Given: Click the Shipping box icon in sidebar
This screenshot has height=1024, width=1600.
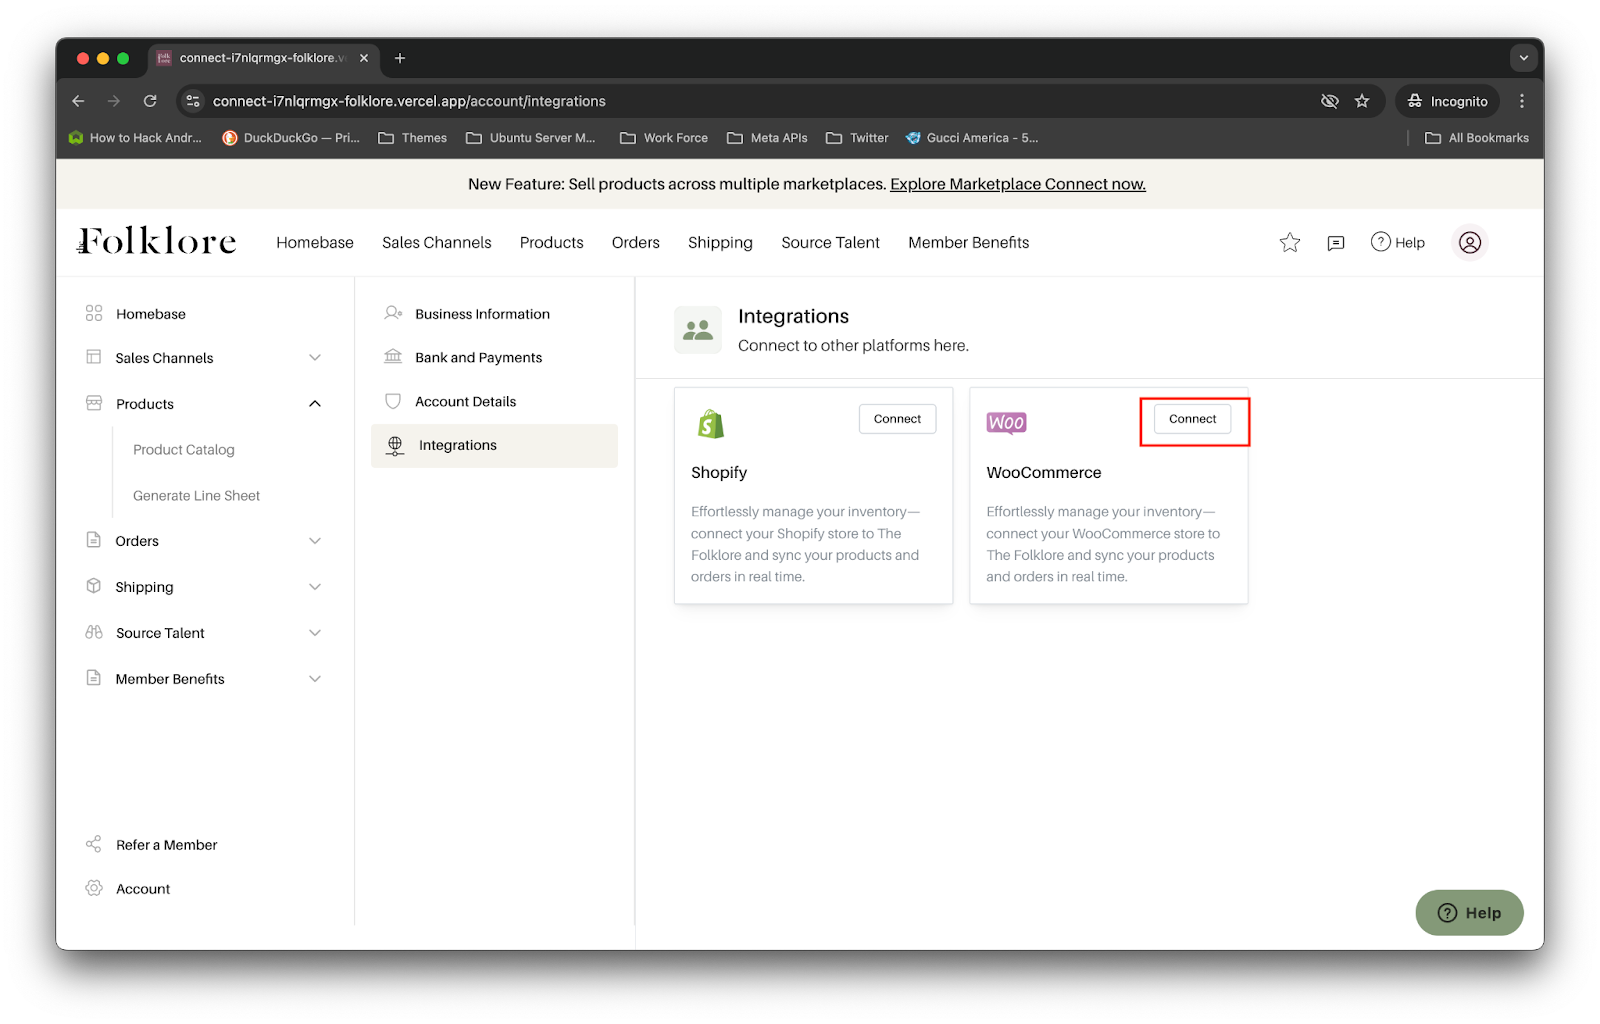Looking at the screenshot, I should [94, 586].
